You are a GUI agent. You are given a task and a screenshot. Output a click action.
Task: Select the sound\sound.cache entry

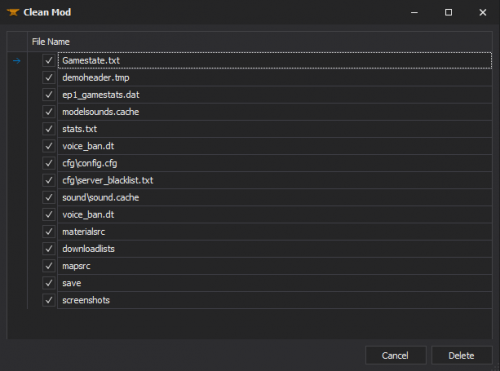tap(275, 197)
